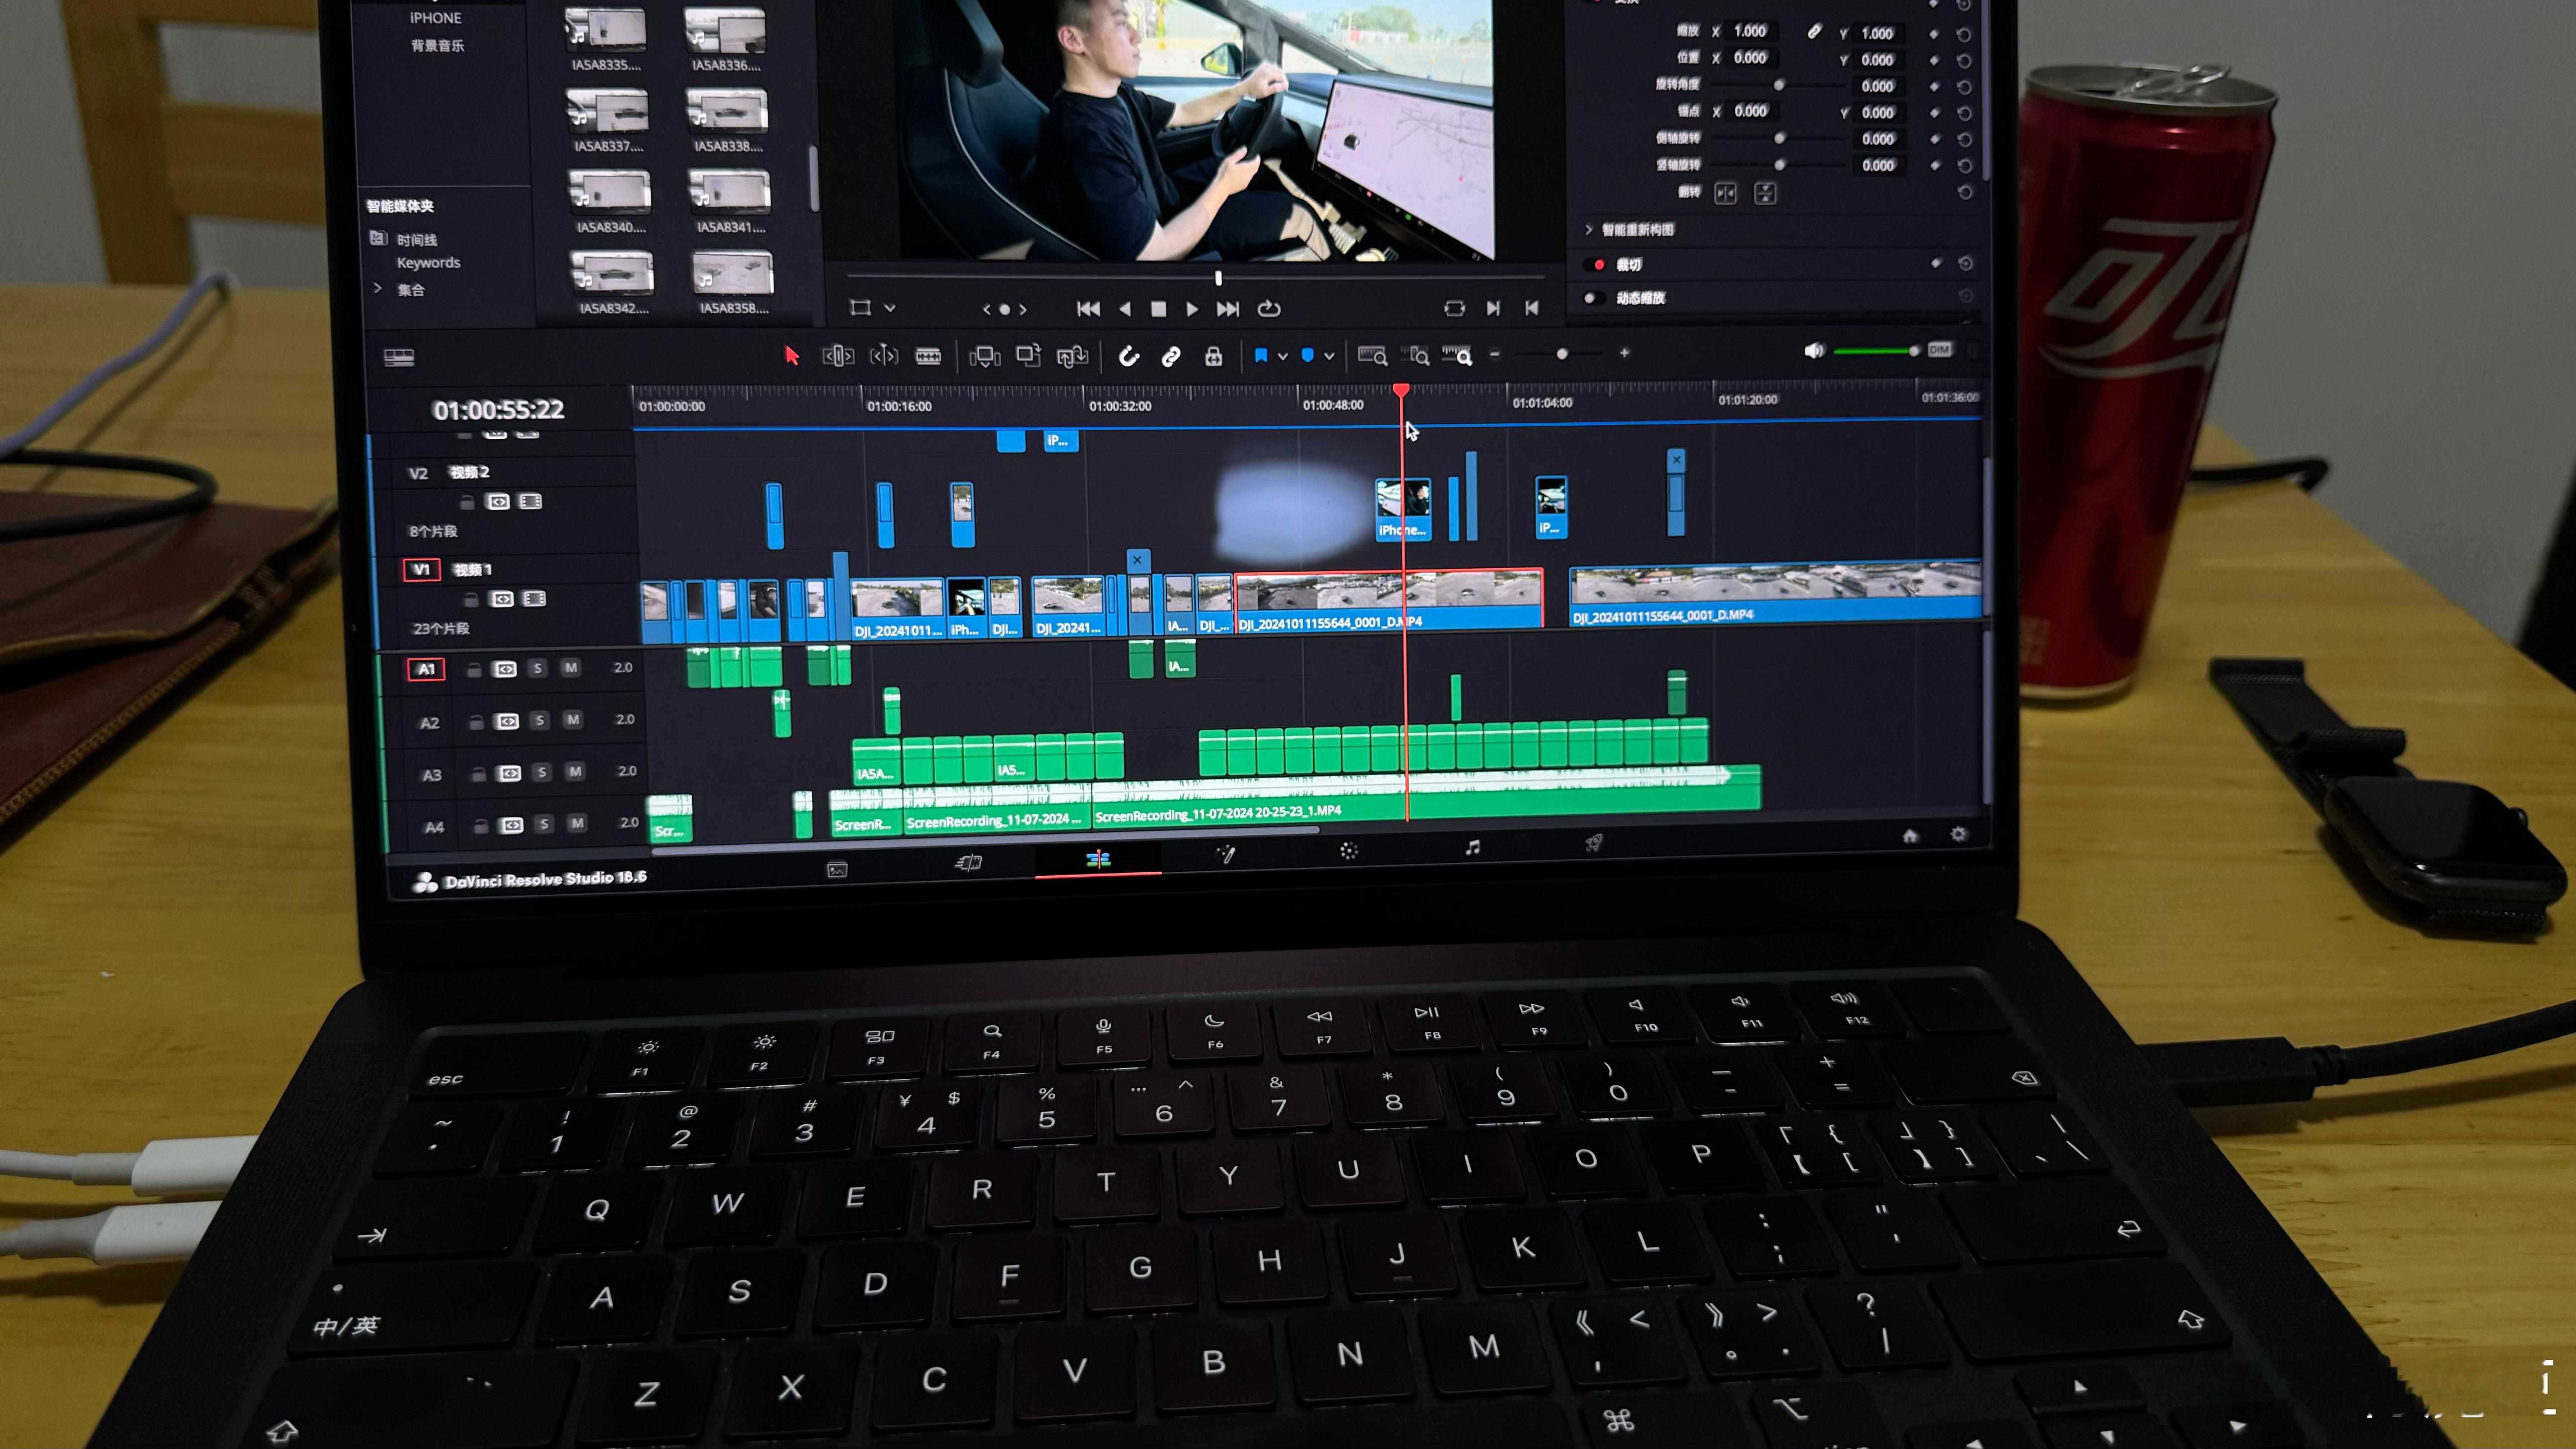Click the flip horizontal button in Inspector
2576x1449 pixels.
click(x=1725, y=193)
